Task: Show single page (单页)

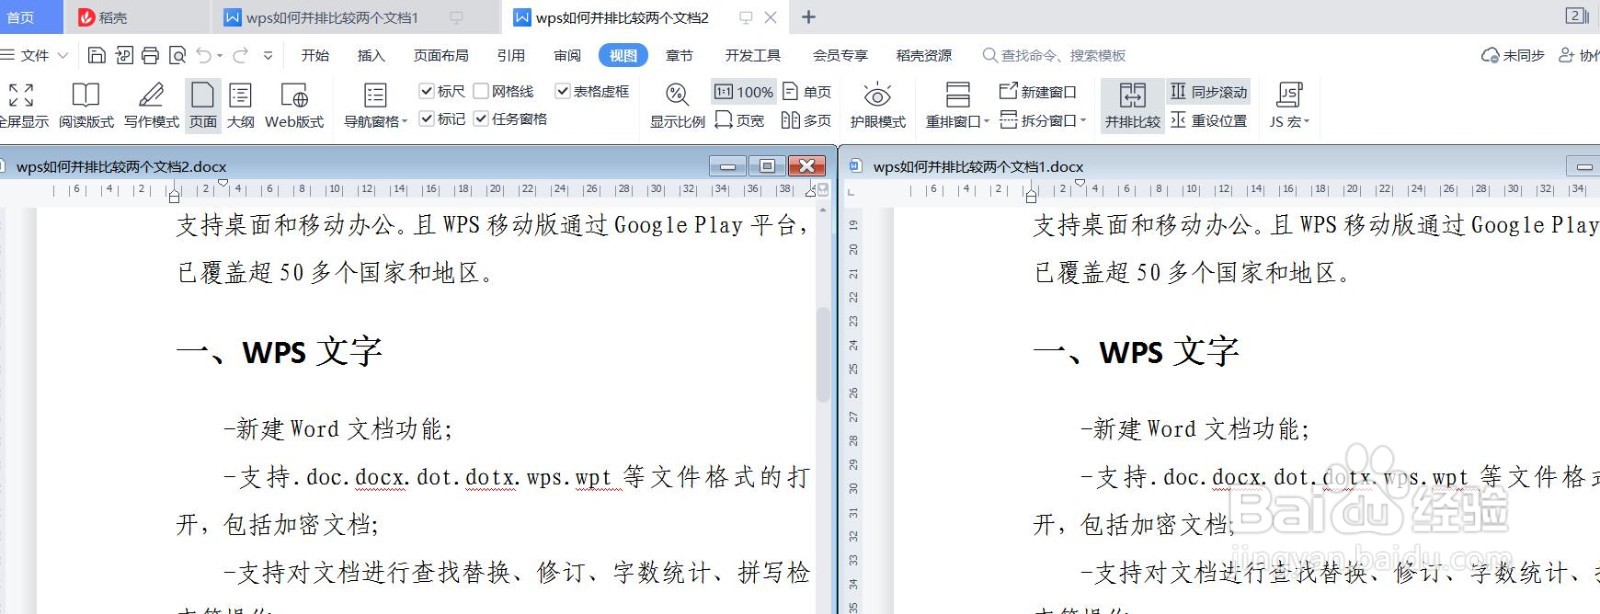Action: [807, 92]
